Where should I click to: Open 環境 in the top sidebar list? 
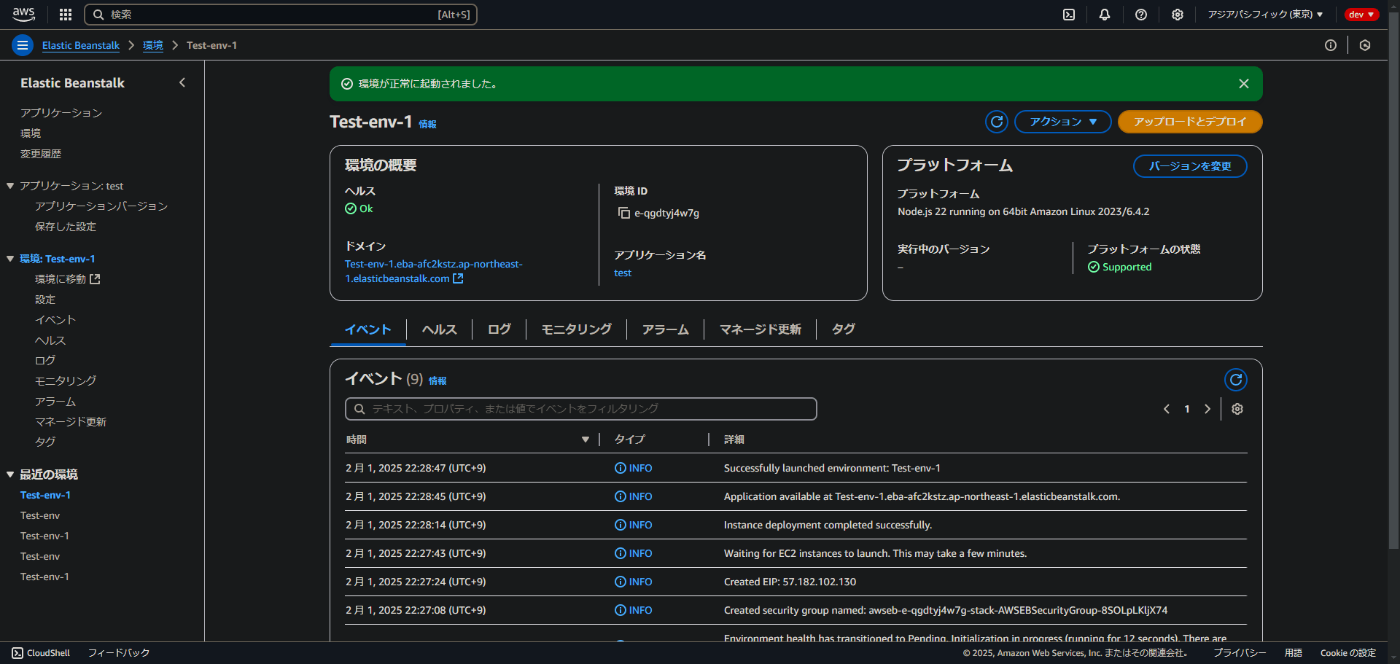coord(30,133)
